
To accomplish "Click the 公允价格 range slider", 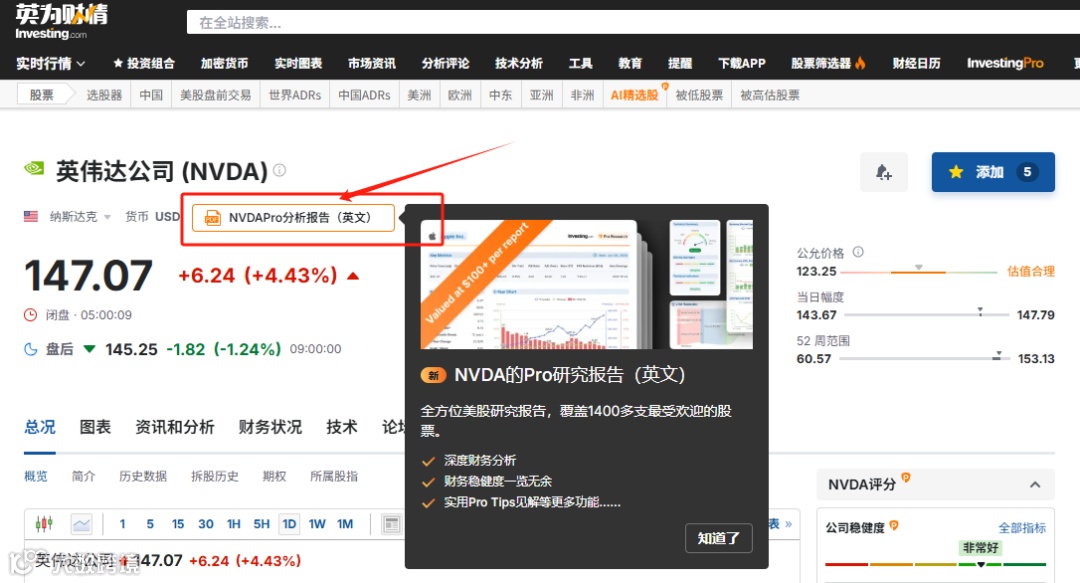I will pyautogui.click(x=919, y=272).
